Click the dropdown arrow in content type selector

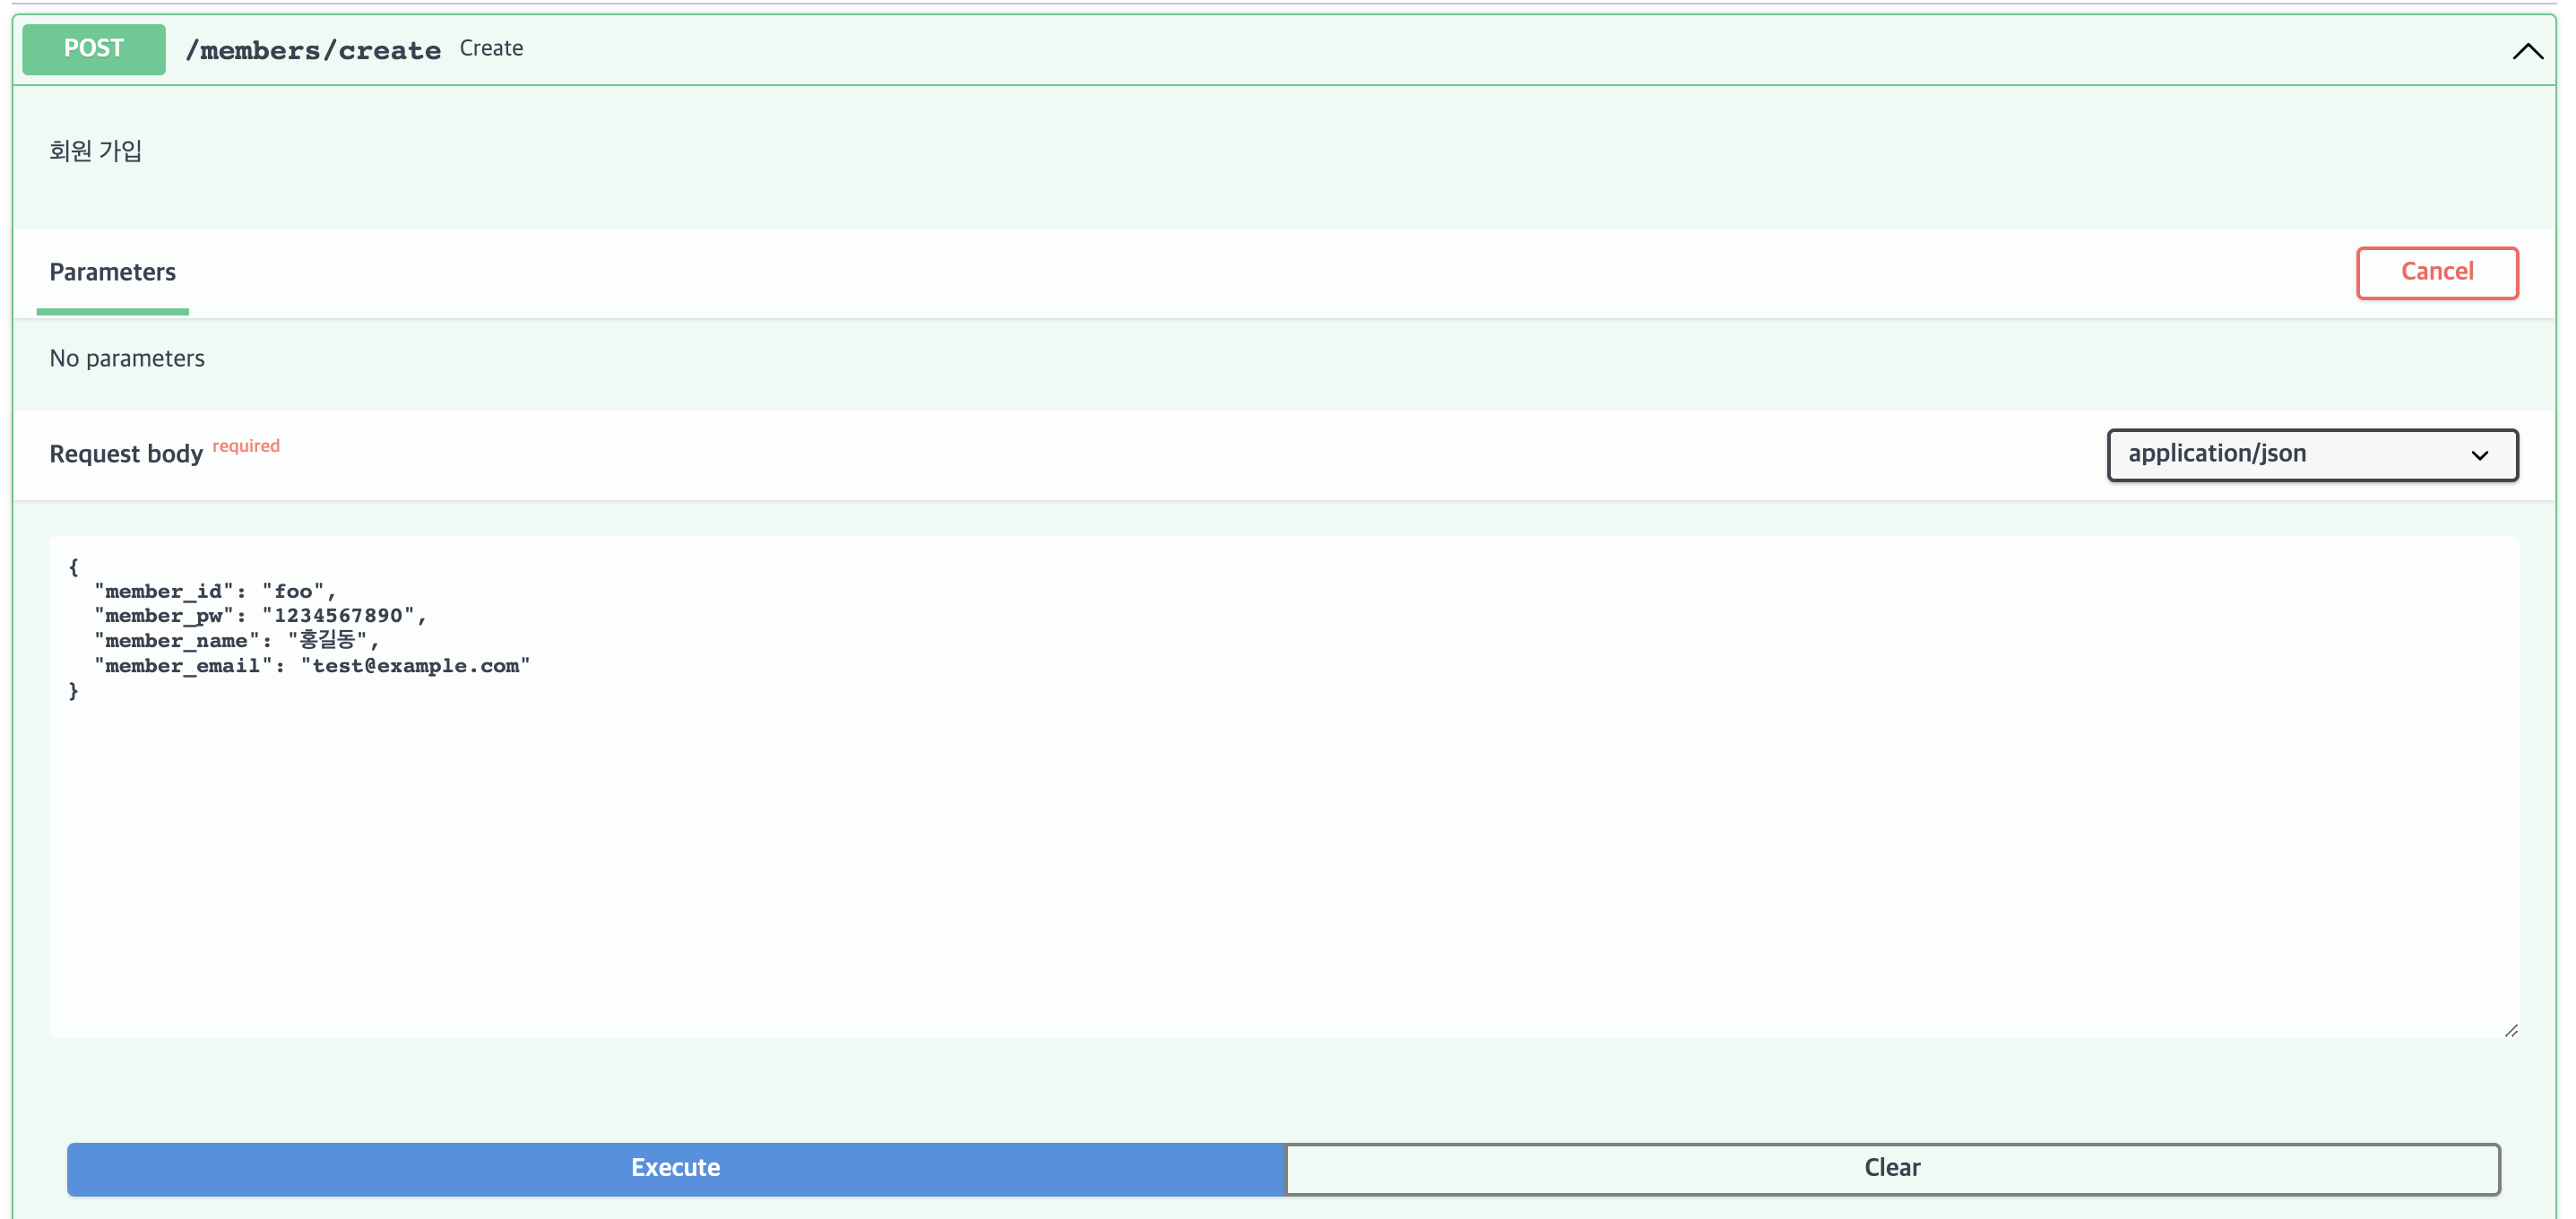tap(2479, 456)
